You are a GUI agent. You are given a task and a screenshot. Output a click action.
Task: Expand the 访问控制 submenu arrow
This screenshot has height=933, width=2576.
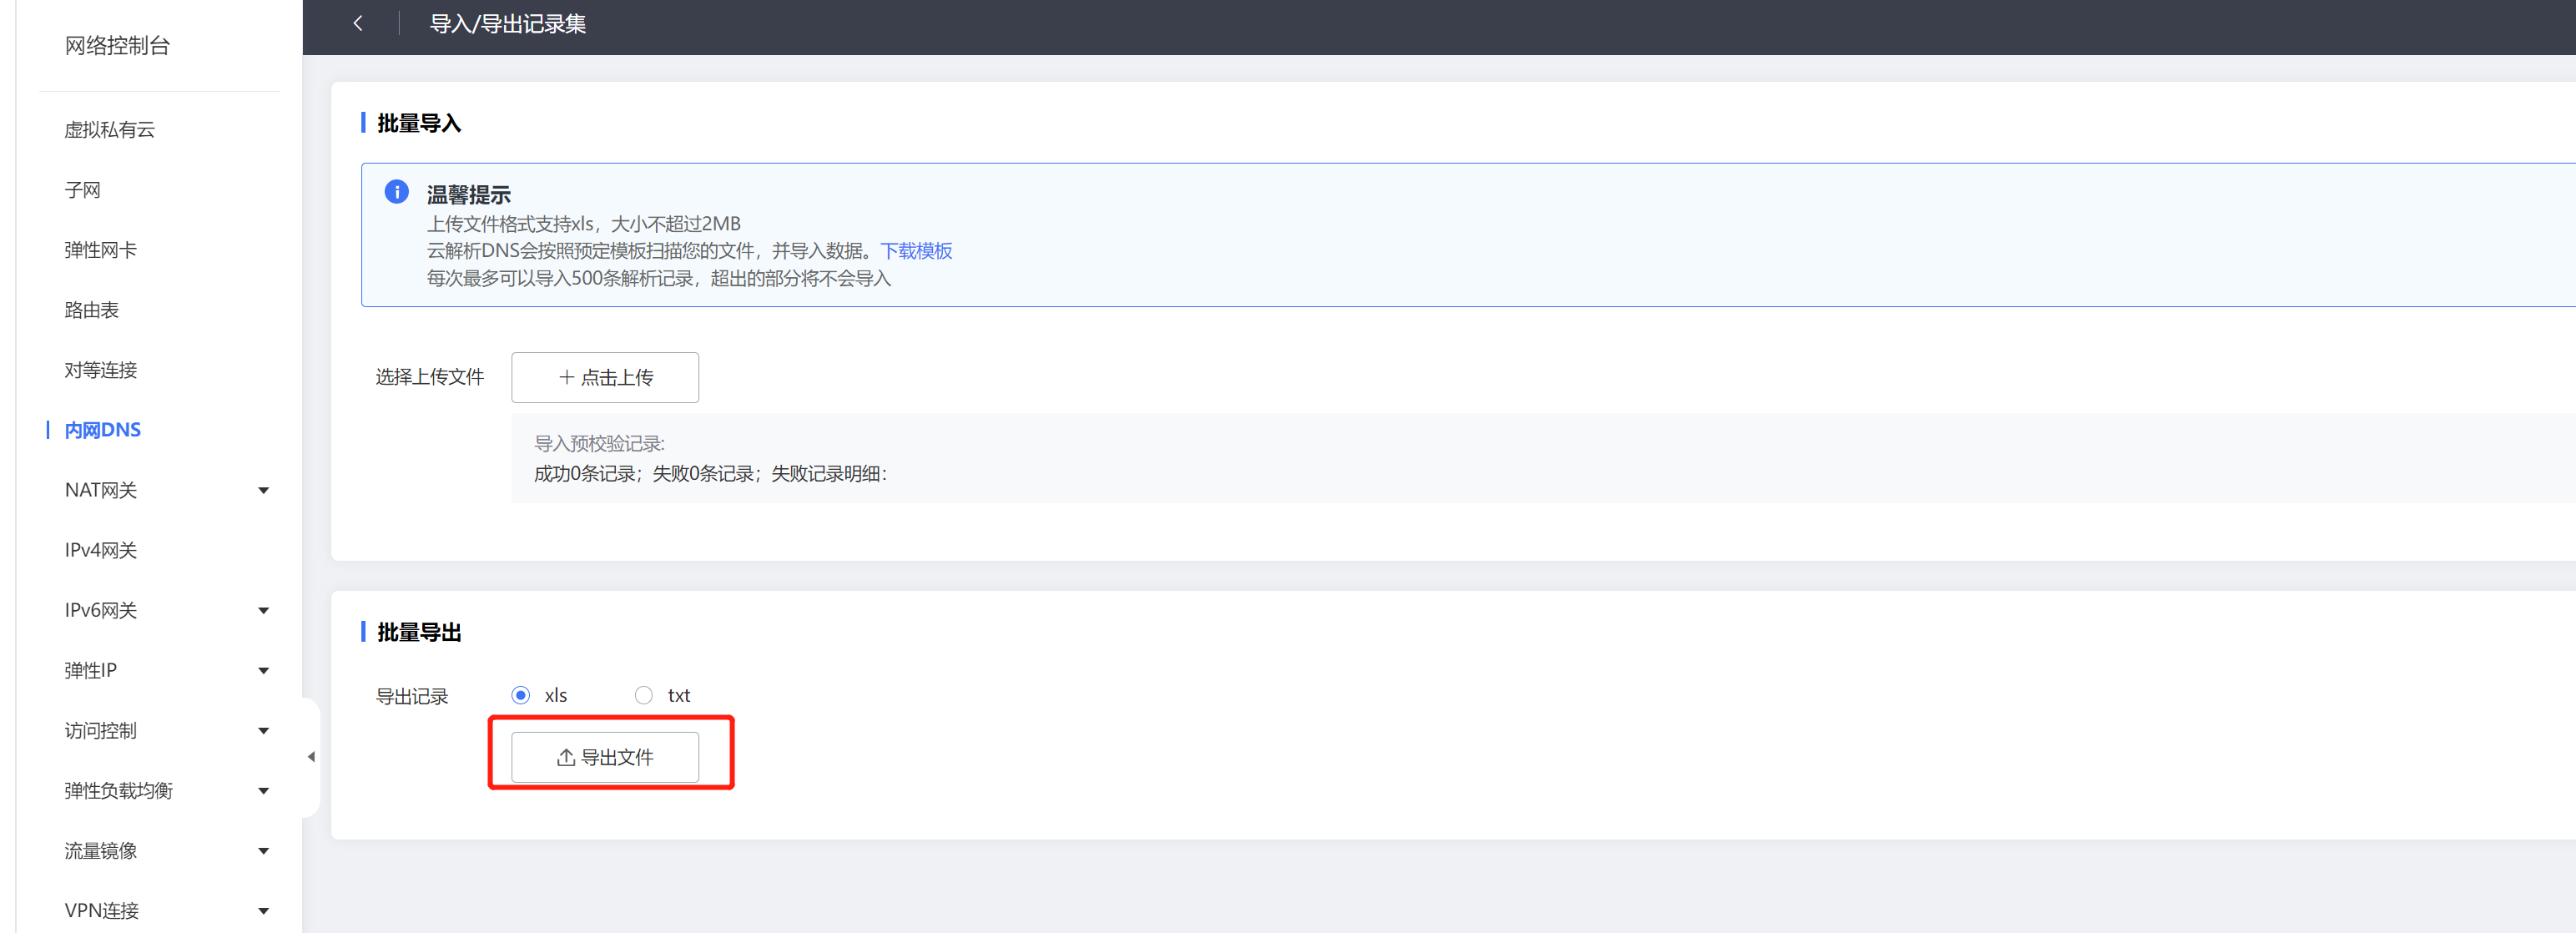(263, 730)
